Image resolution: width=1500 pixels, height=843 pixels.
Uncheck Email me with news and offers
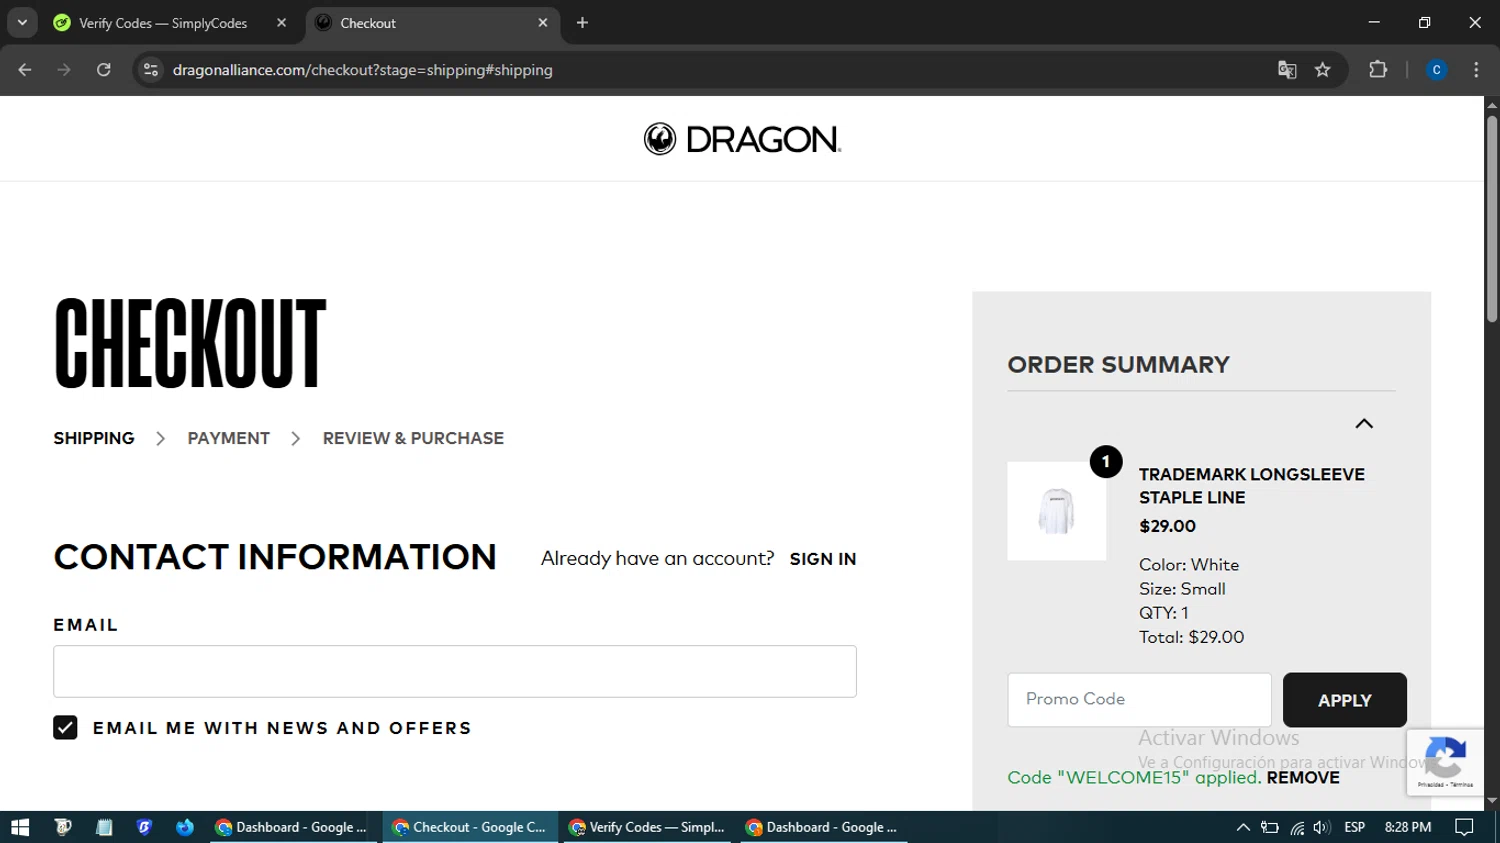click(x=65, y=728)
